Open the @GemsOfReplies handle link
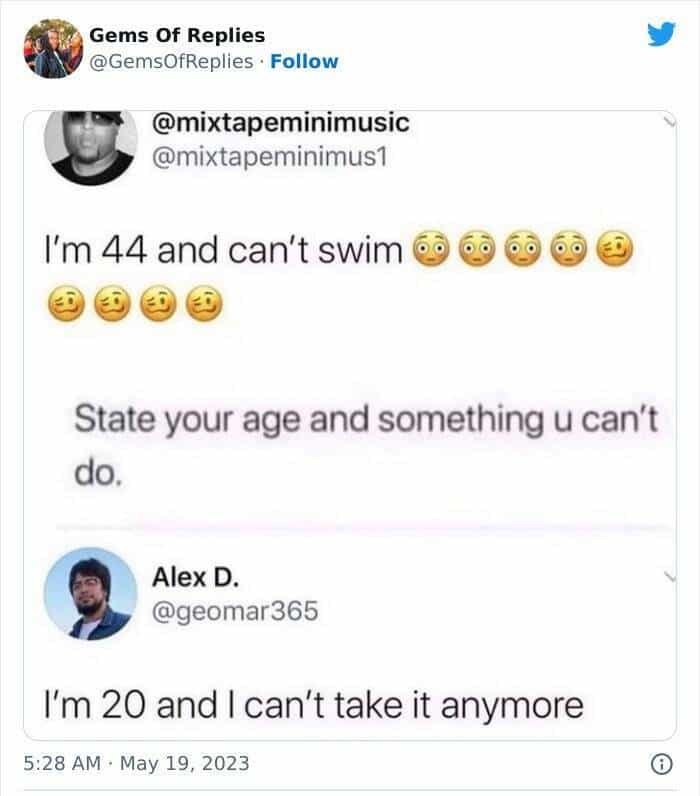This screenshot has width=700, height=796. click(x=171, y=61)
